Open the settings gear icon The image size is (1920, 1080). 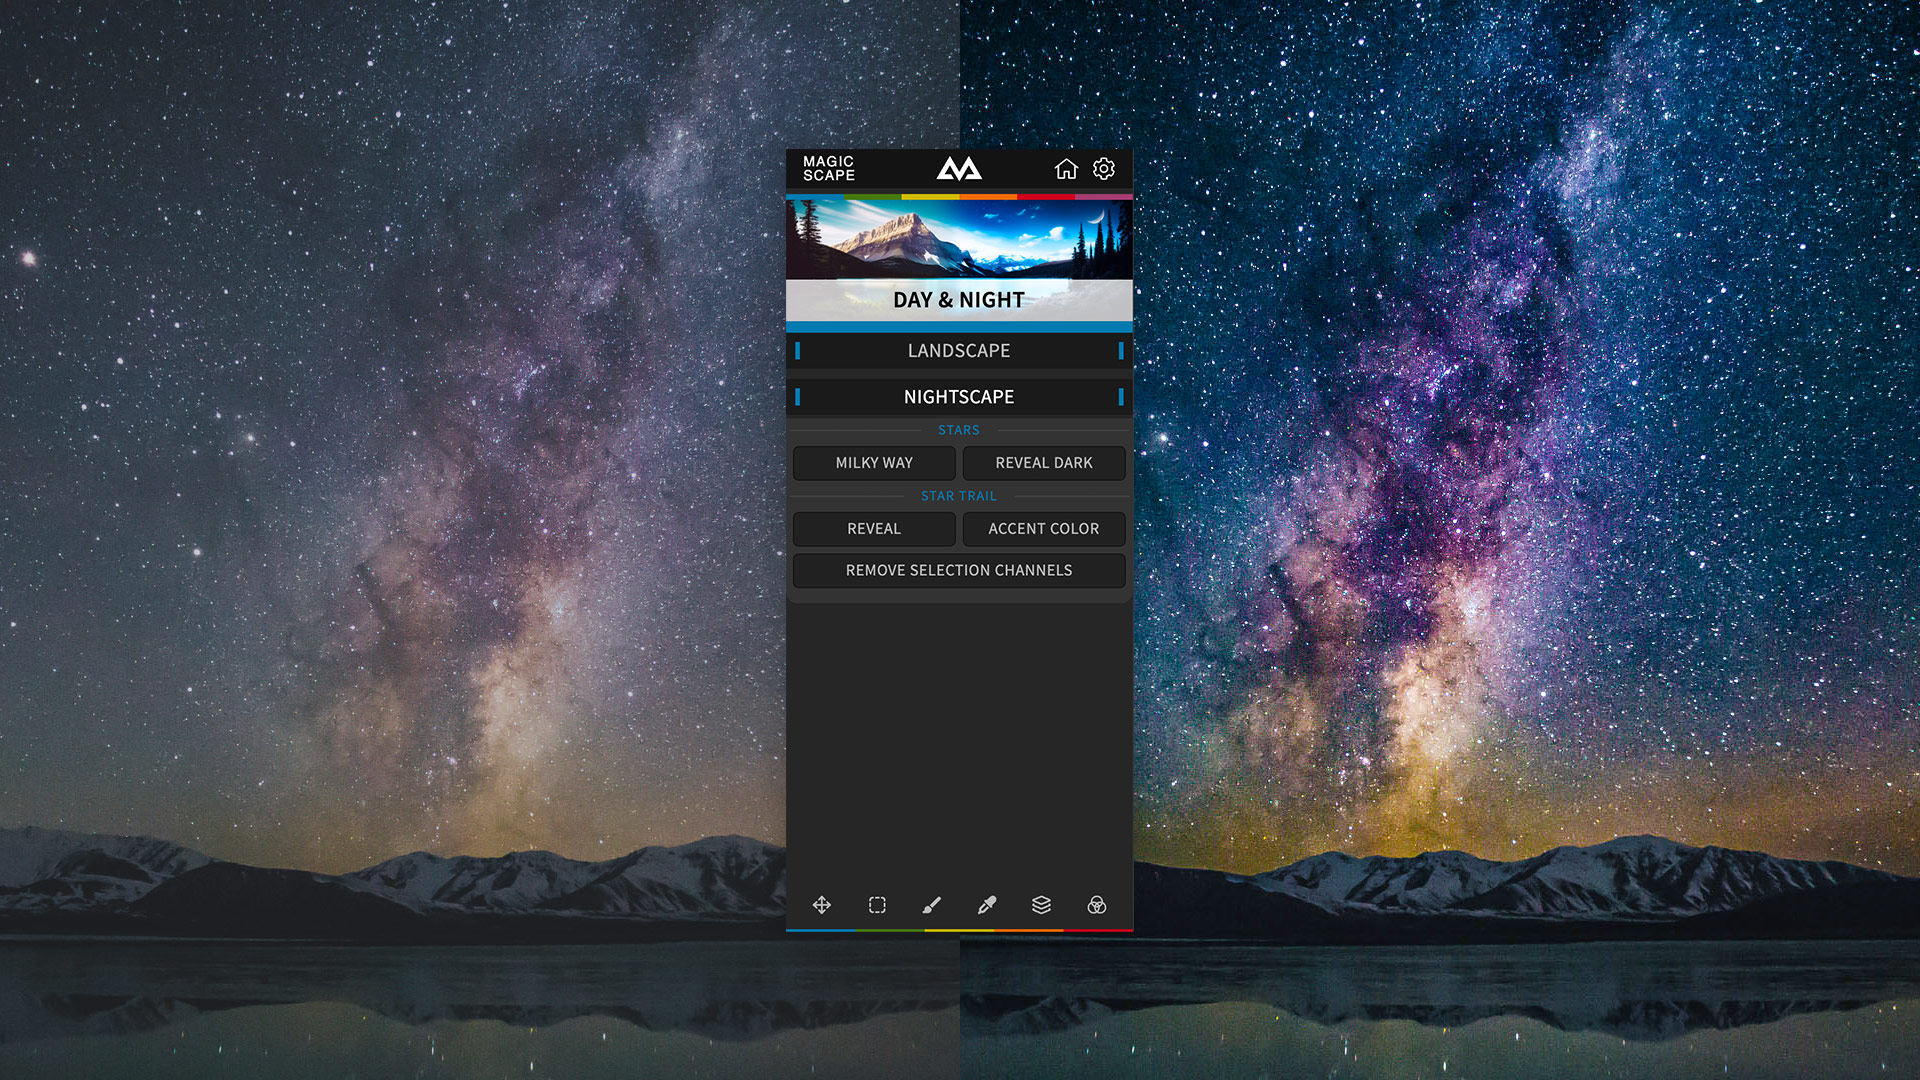pos(1104,169)
